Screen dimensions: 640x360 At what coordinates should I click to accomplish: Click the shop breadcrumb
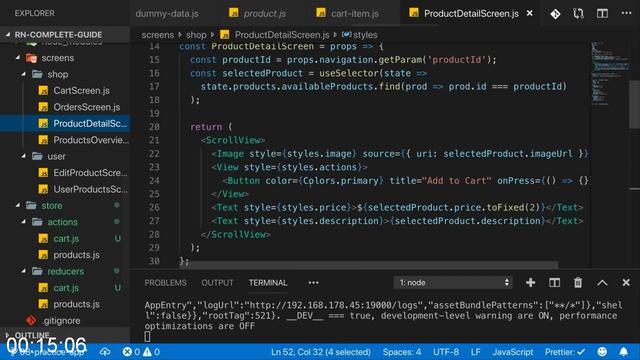click(x=196, y=35)
